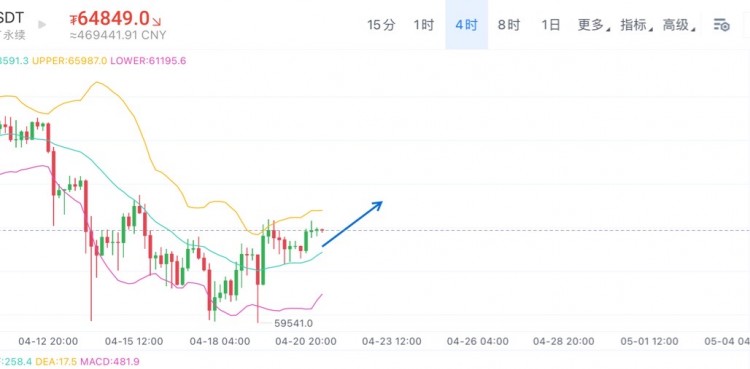Click the 04-23 12:00 time axis label
This screenshot has height=369, width=750.
pyautogui.click(x=391, y=341)
